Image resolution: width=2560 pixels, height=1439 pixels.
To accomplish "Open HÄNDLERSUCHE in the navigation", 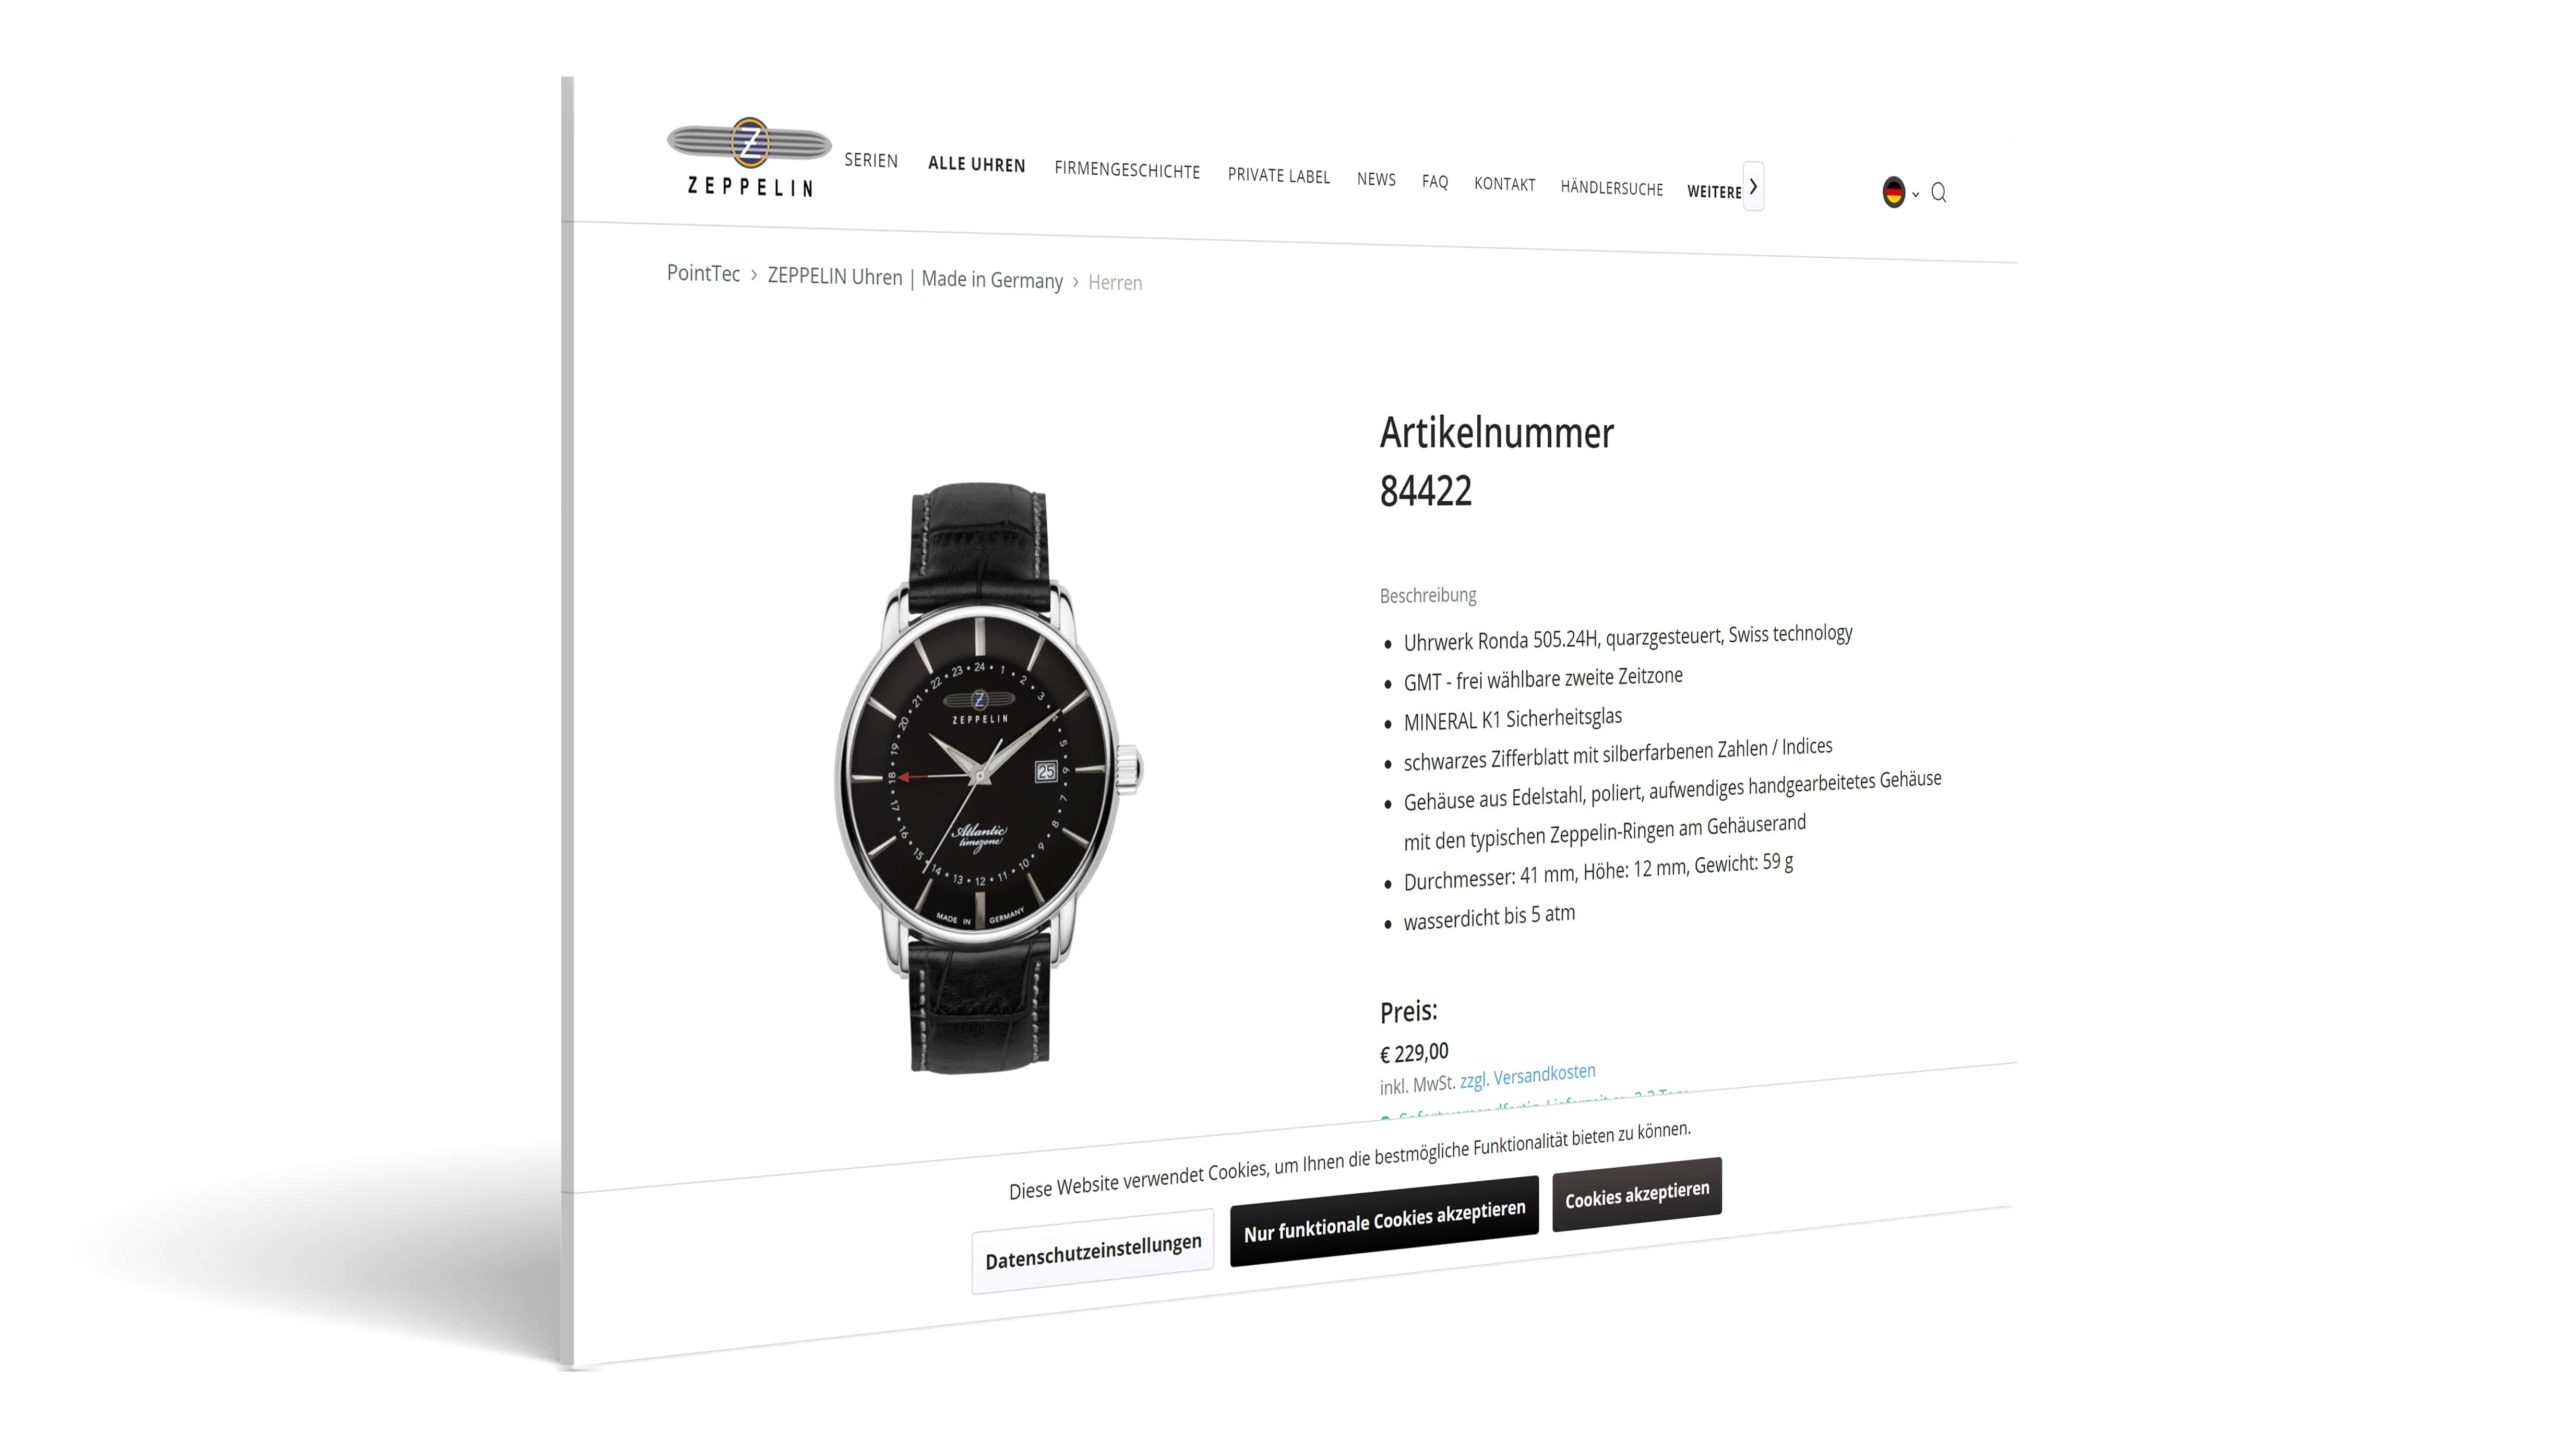I will pyautogui.click(x=1611, y=188).
